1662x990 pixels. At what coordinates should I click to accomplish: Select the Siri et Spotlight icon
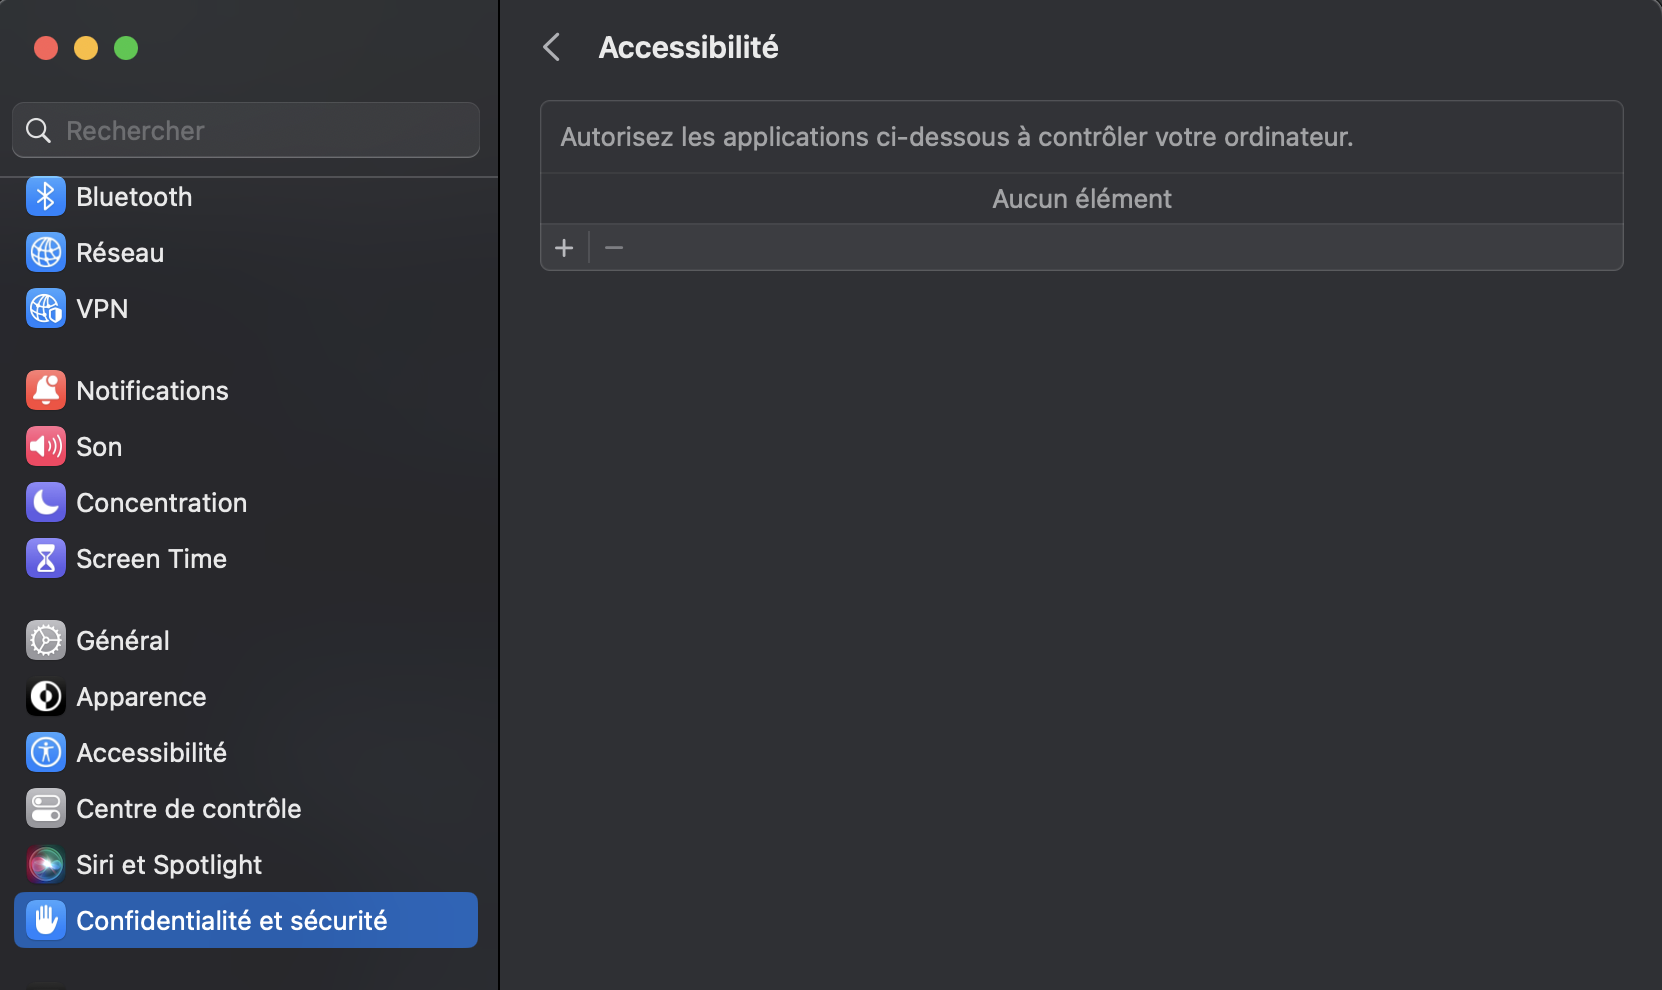[x=45, y=864]
